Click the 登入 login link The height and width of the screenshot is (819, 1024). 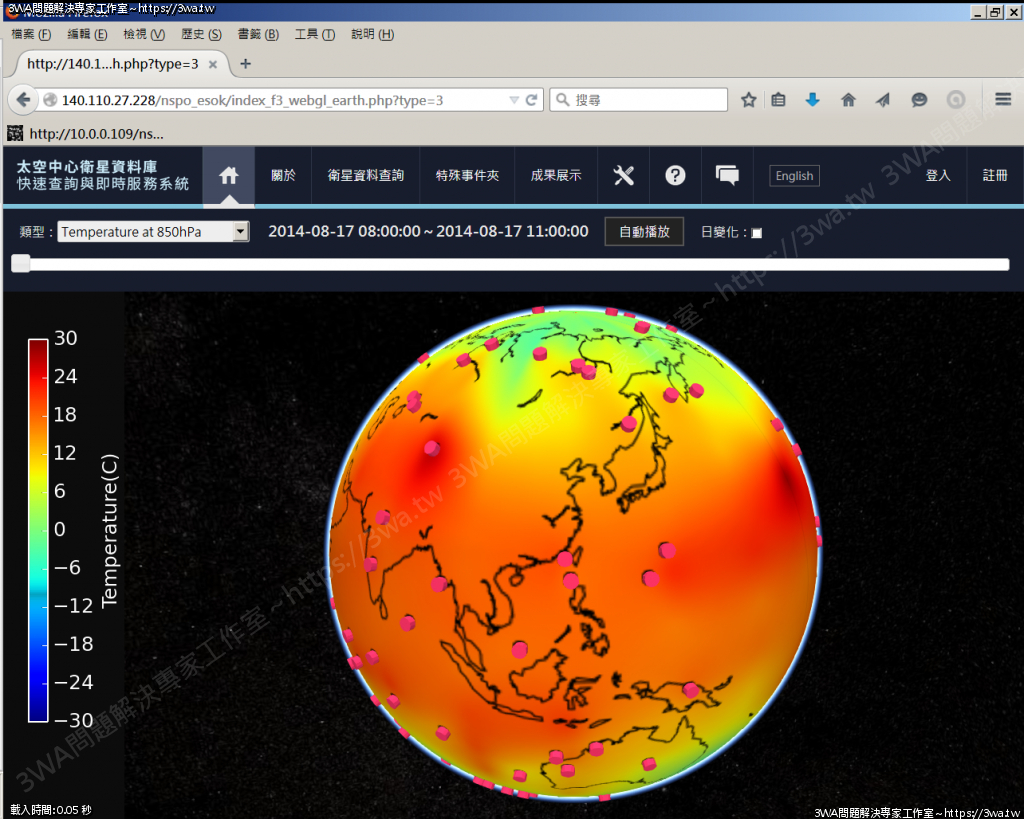tap(938, 175)
